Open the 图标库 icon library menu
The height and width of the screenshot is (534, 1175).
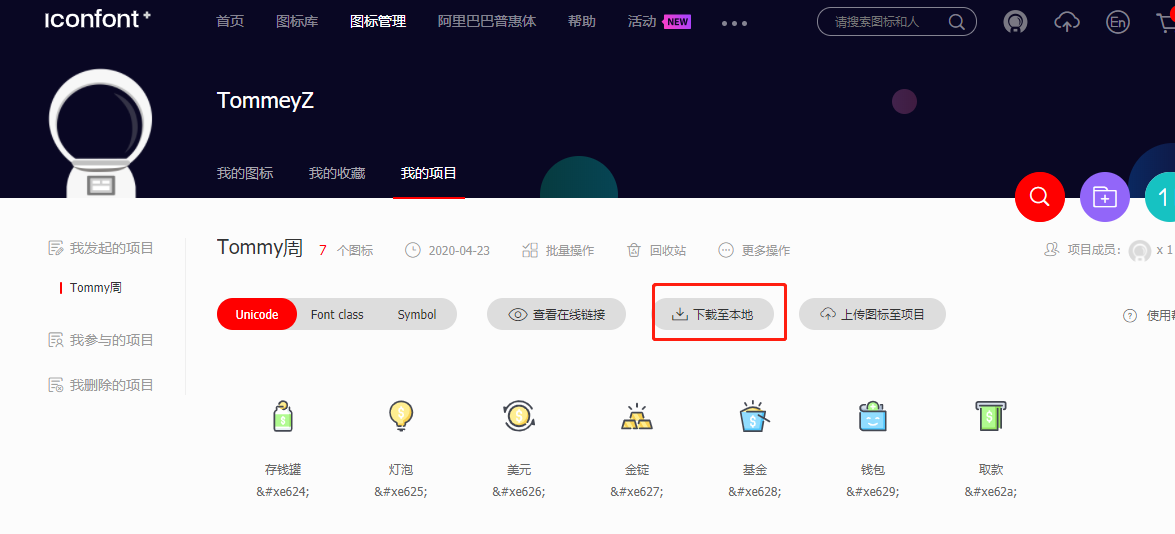click(297, 22)
